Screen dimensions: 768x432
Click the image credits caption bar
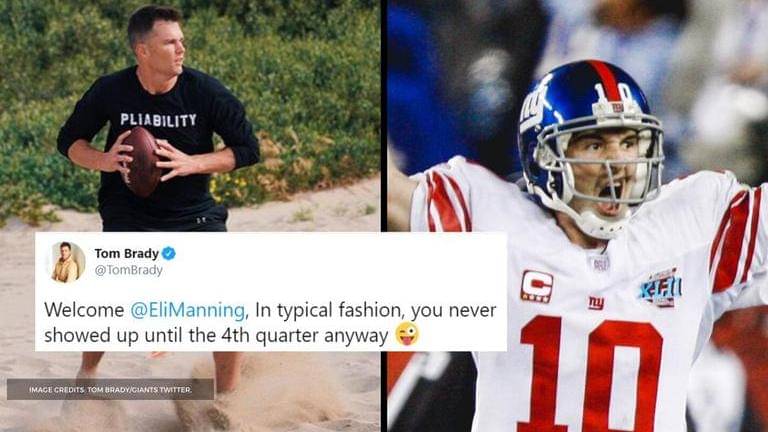[110, 389]
